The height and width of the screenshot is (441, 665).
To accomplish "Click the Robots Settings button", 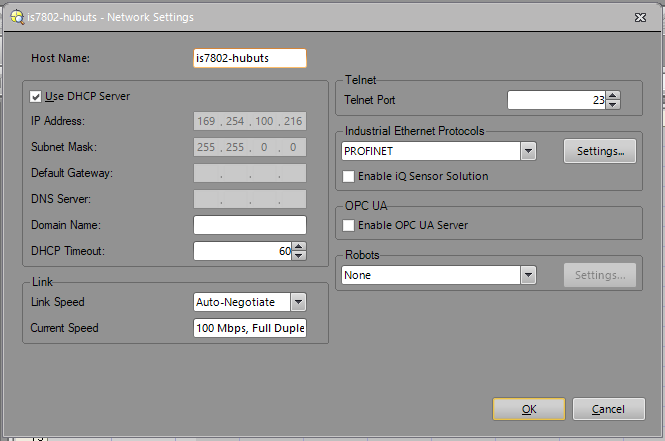I will [x=600, y=275].
